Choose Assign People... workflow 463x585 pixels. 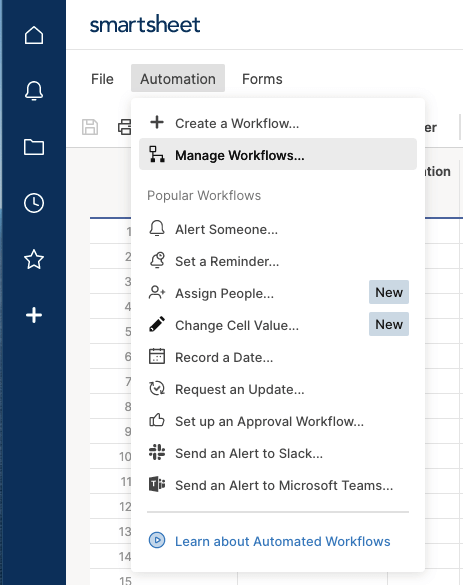(278, 293)
